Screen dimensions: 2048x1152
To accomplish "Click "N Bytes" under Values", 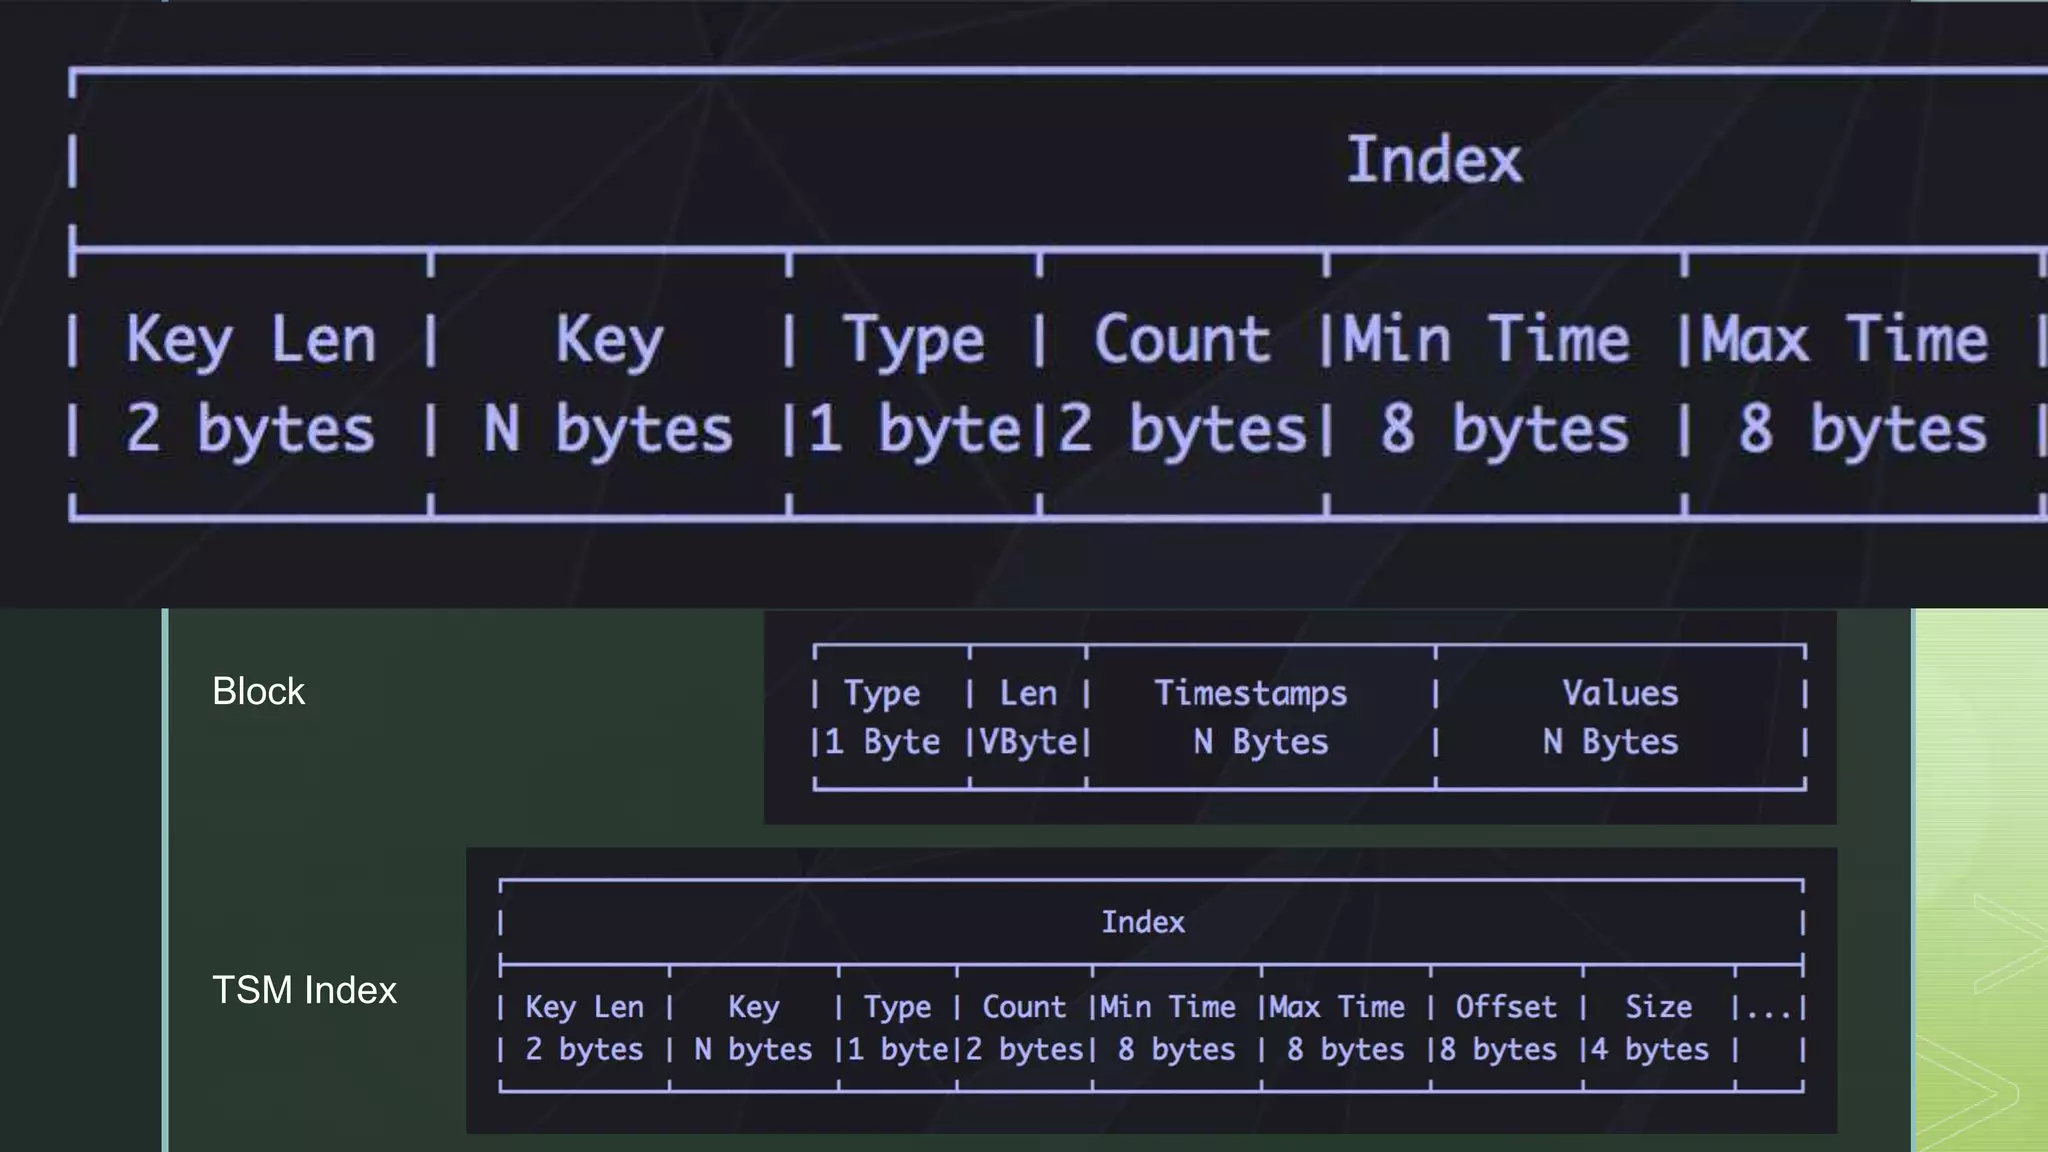I will (x=1610, y=742).
